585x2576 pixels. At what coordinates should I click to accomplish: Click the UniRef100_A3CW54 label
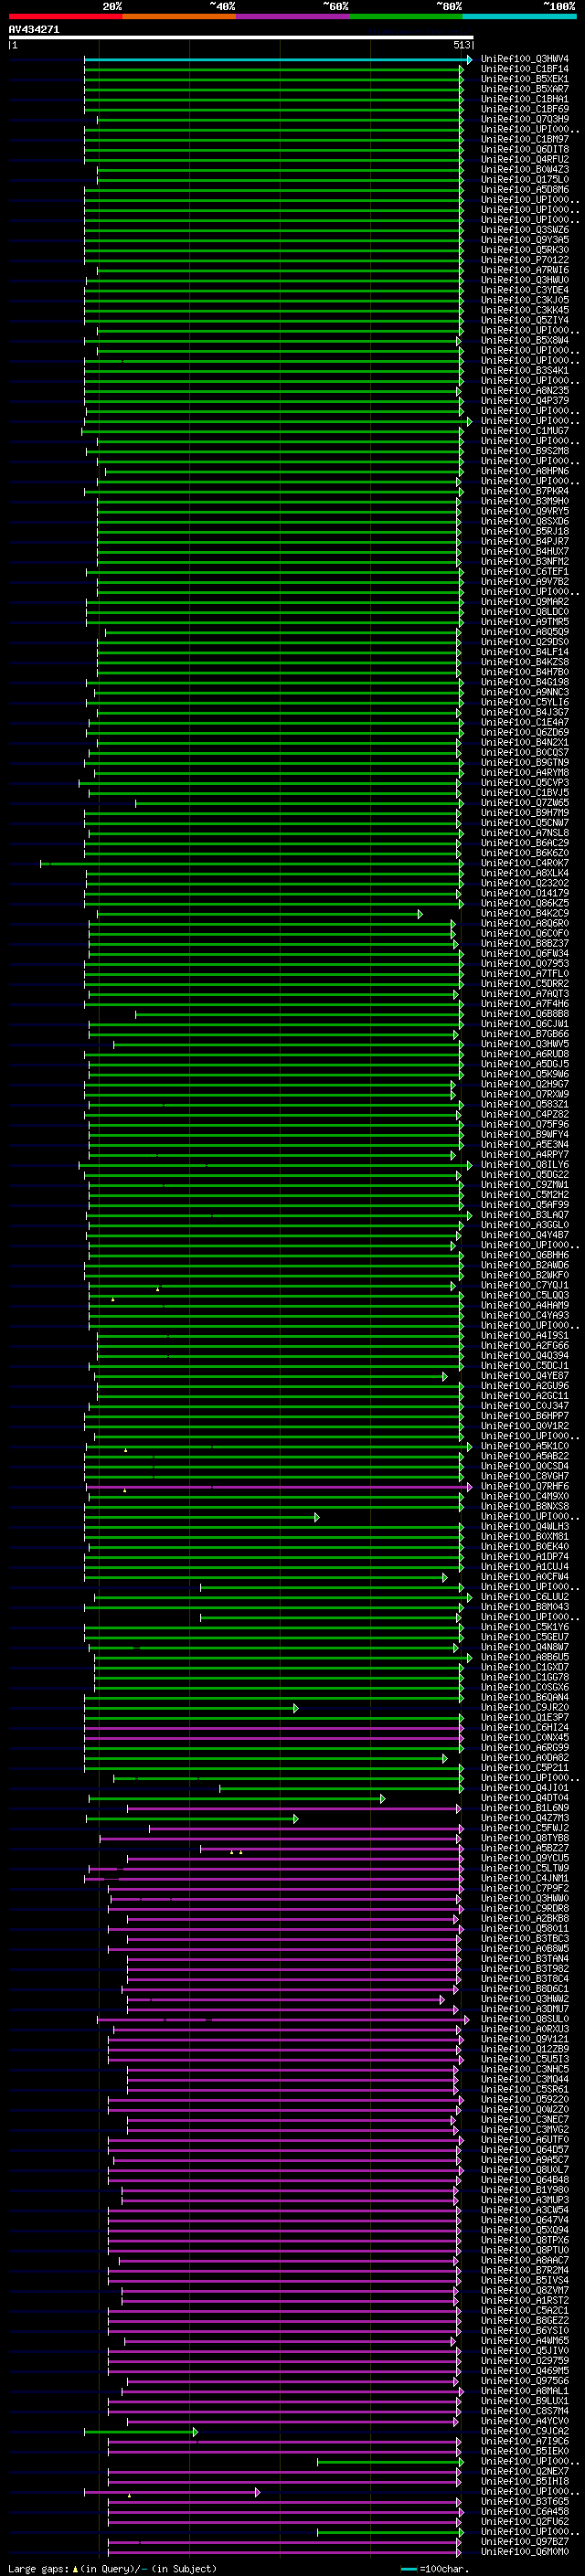tap(525, 2210)
